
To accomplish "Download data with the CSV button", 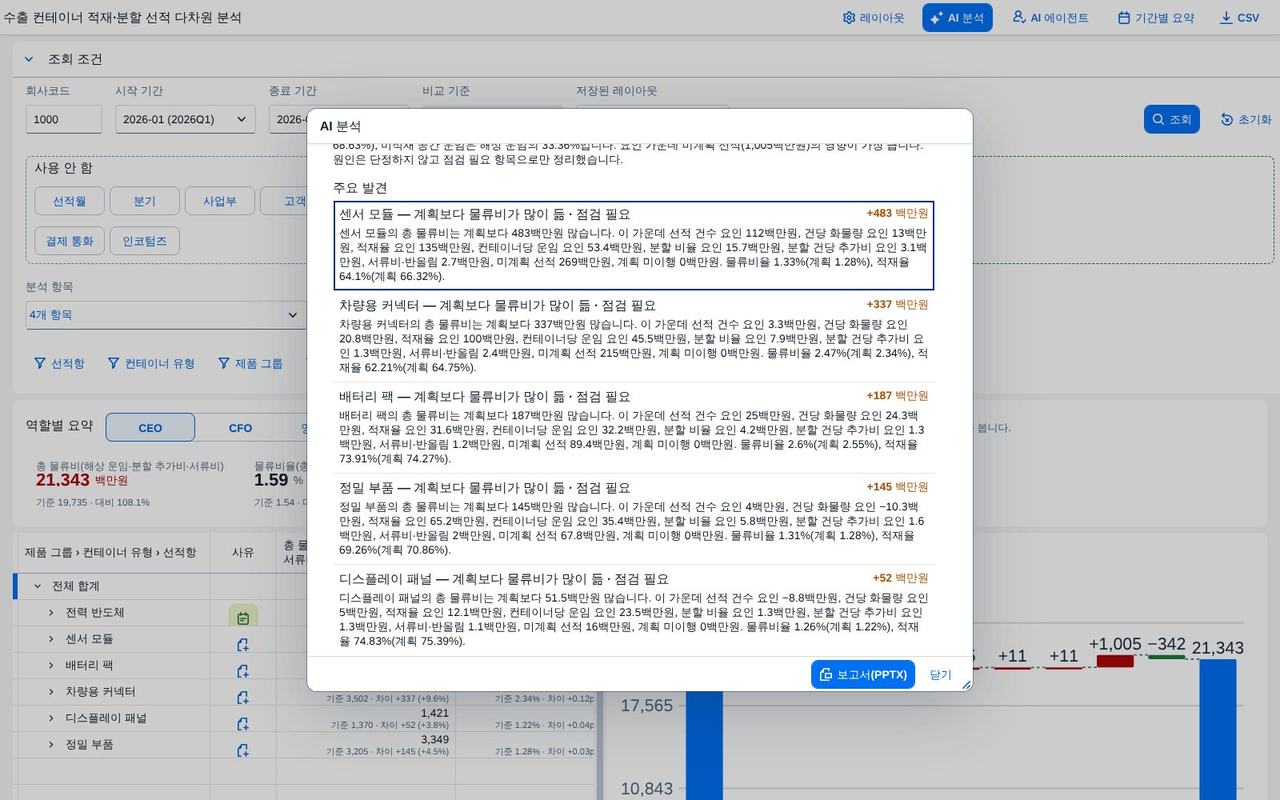I will [x=1240, y=18].
